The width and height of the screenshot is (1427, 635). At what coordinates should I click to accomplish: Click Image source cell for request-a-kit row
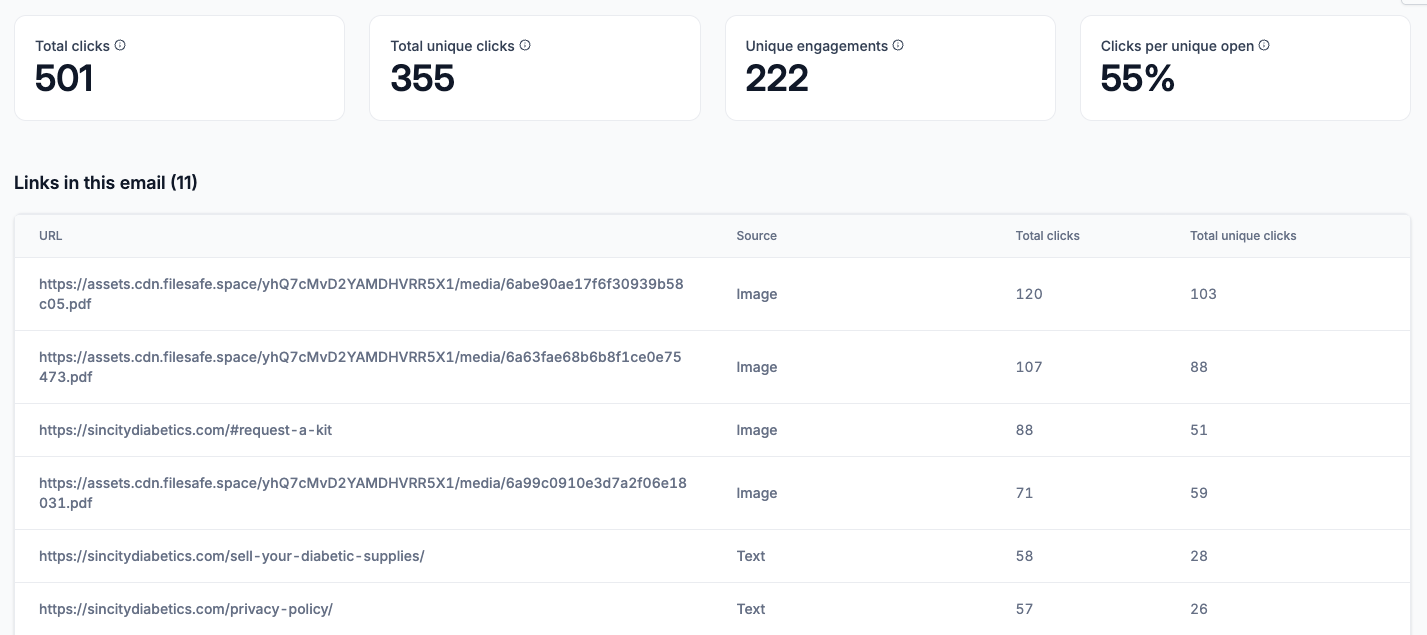757,430
